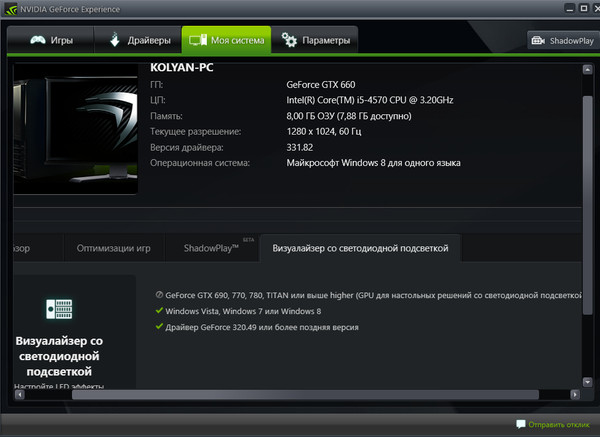
Task: Click the green check beside Windows Vista requirement
Action: [159, 310]
